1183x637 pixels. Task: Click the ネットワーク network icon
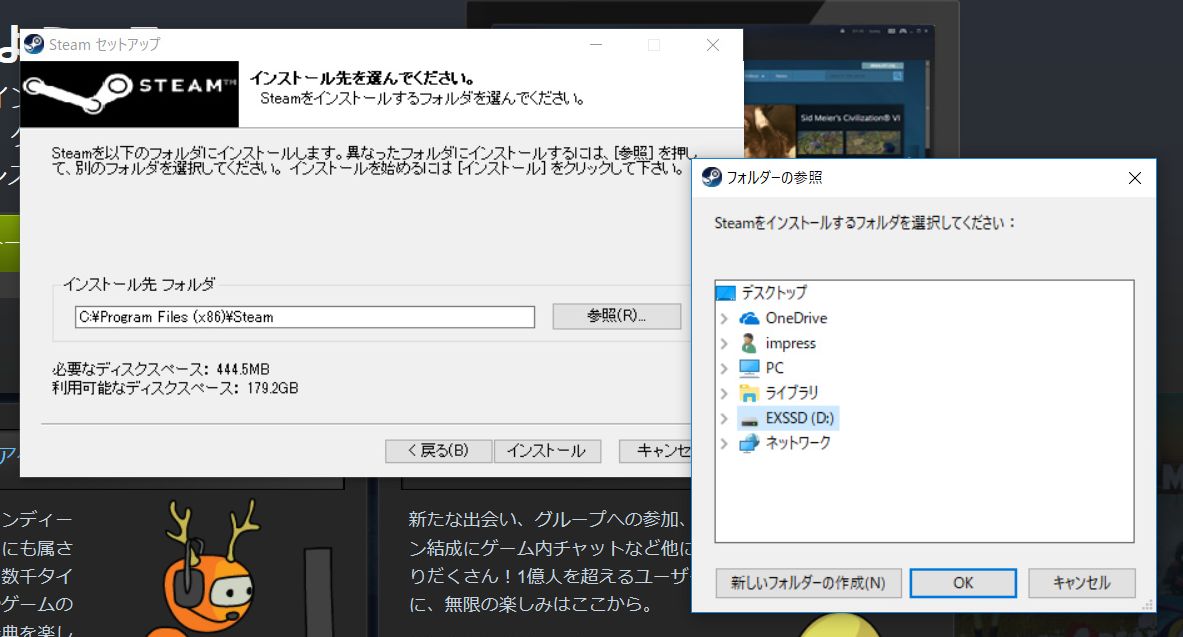click(x=747, y=443)
